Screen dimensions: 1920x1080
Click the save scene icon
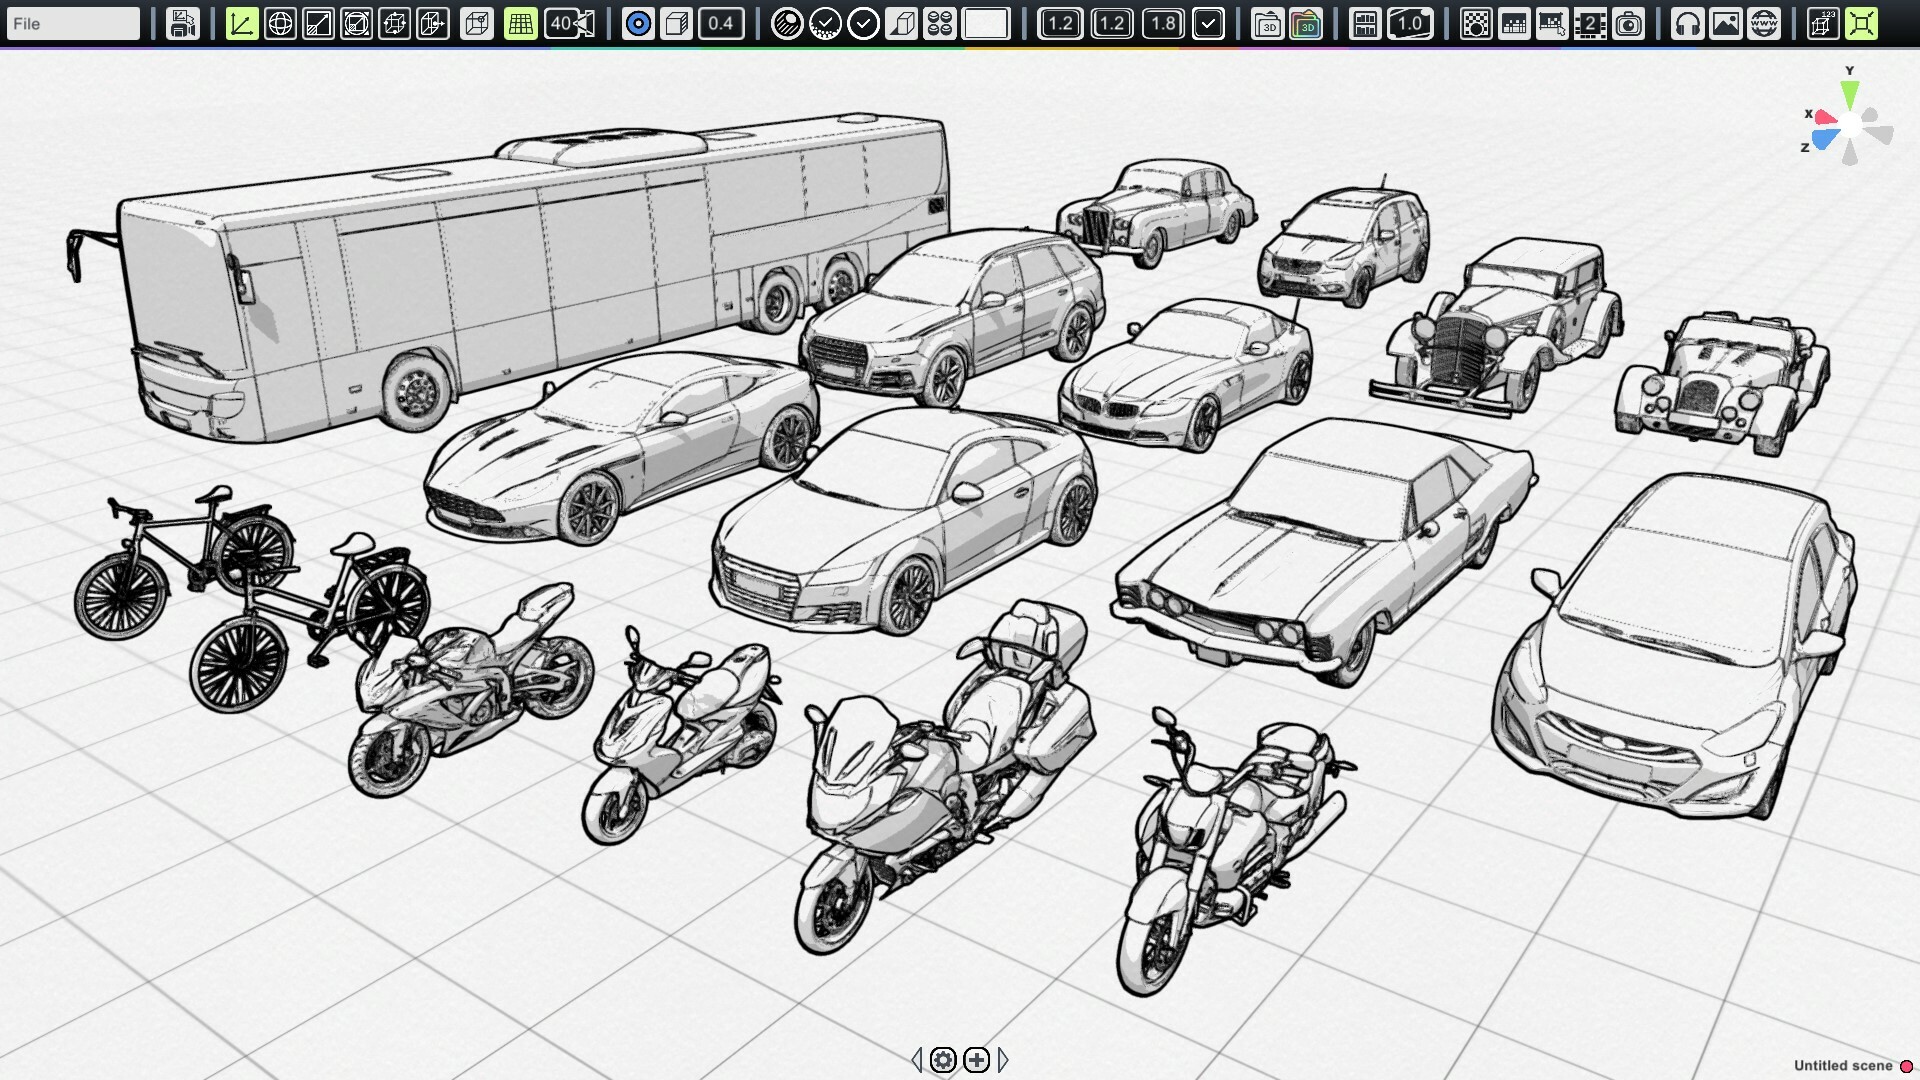[182, 23]
